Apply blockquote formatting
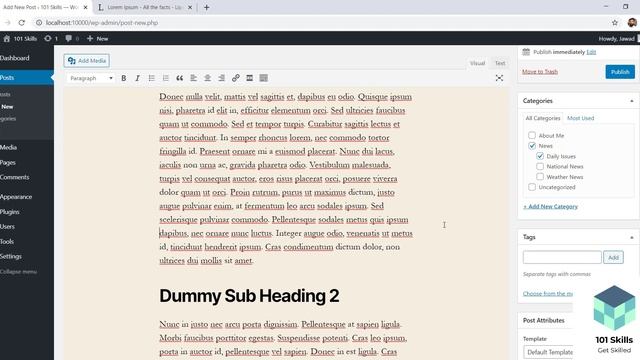Viewport: 640px width, 360px height. [180, 78]
